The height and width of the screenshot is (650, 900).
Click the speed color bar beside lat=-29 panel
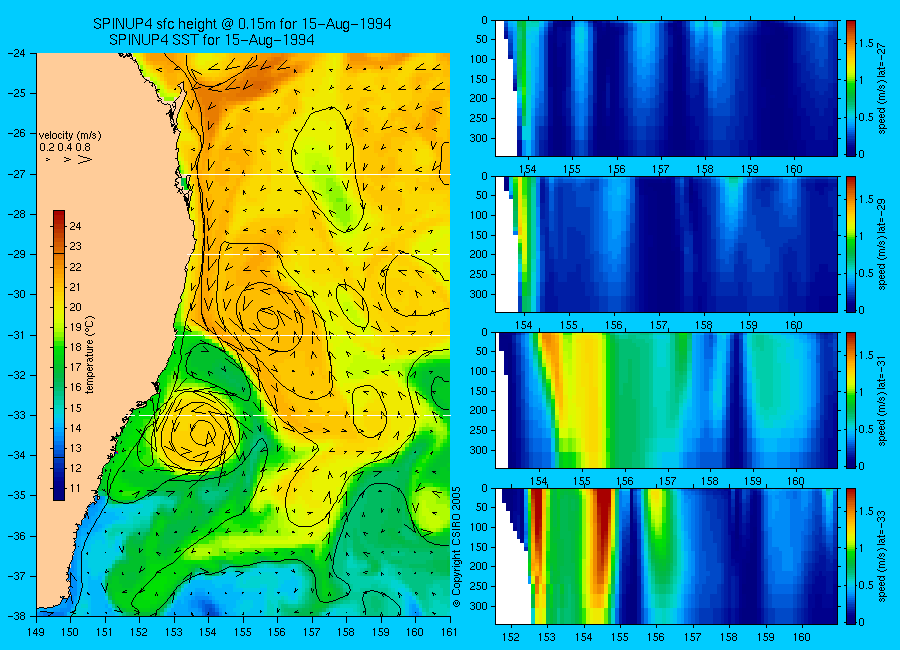[850, 245]
